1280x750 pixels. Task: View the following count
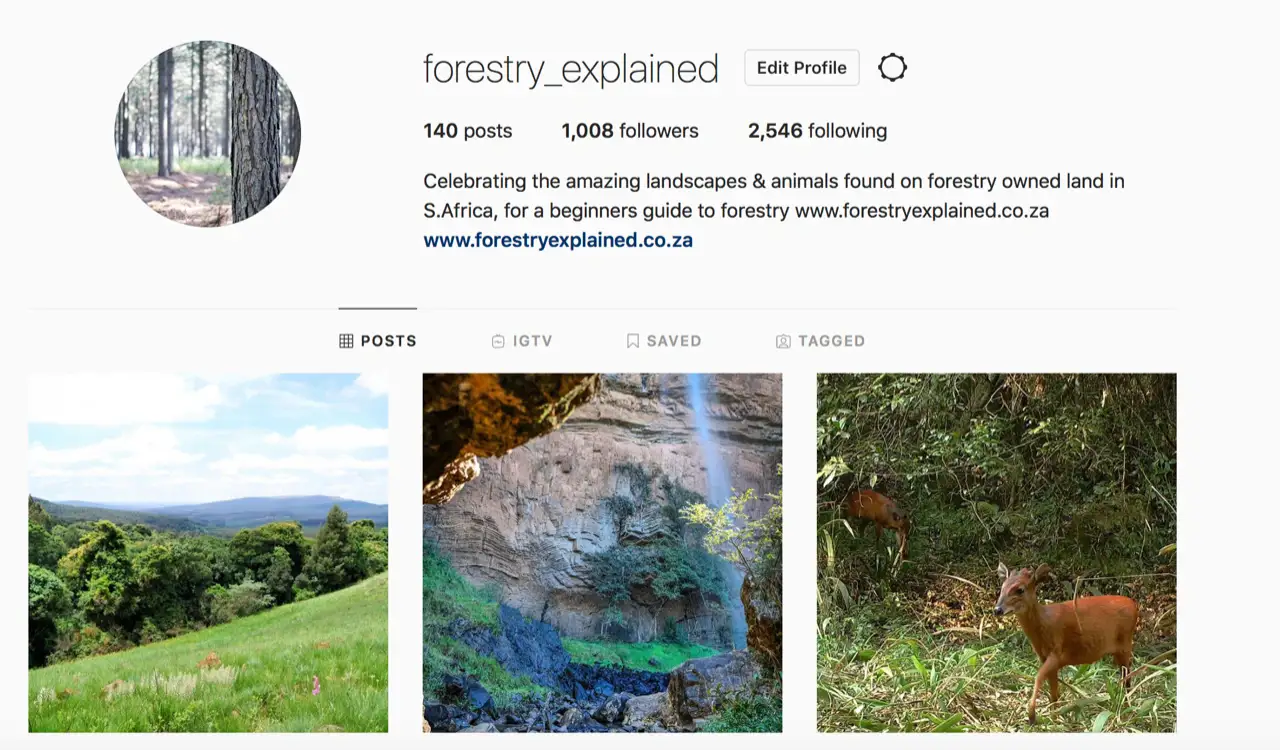[817, 130]
